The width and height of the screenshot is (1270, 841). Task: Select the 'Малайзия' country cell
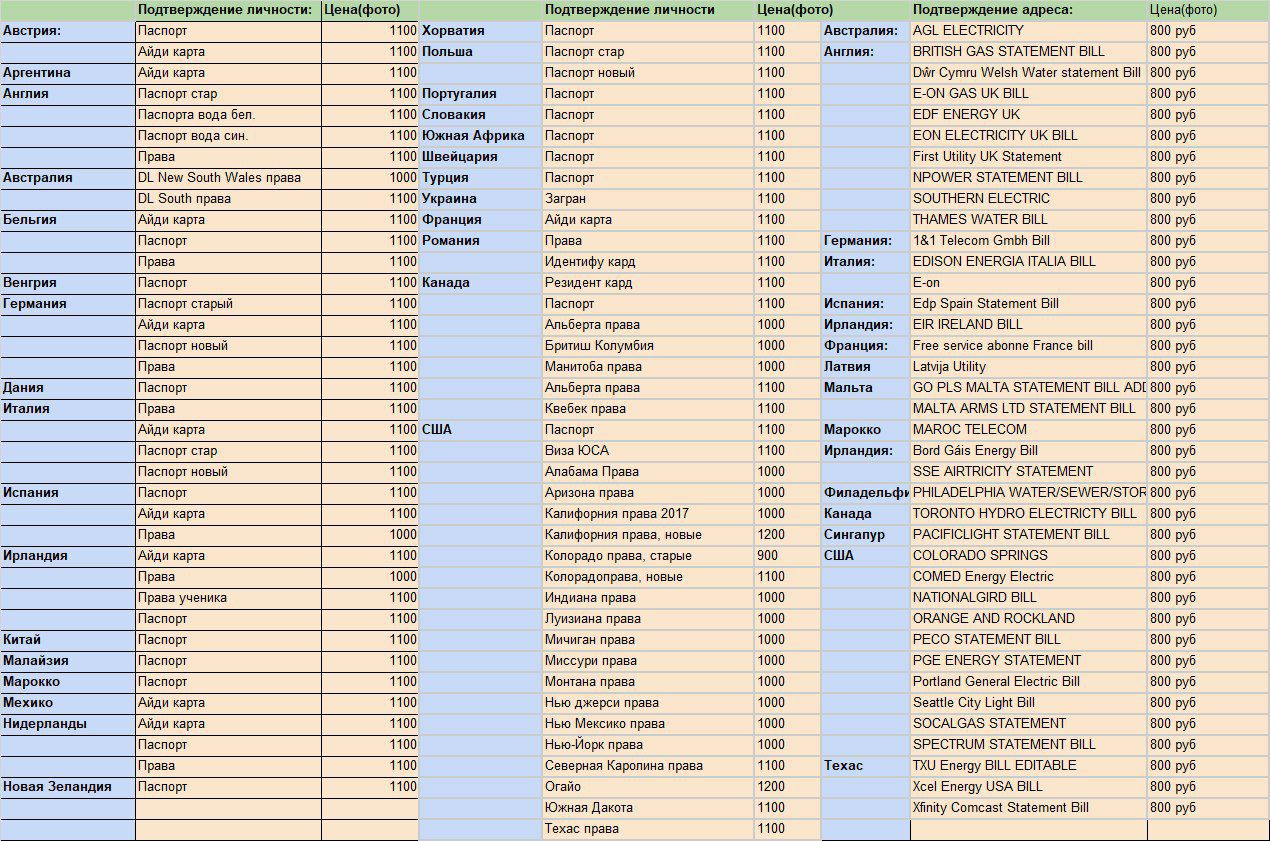click(x=67, y=661)
